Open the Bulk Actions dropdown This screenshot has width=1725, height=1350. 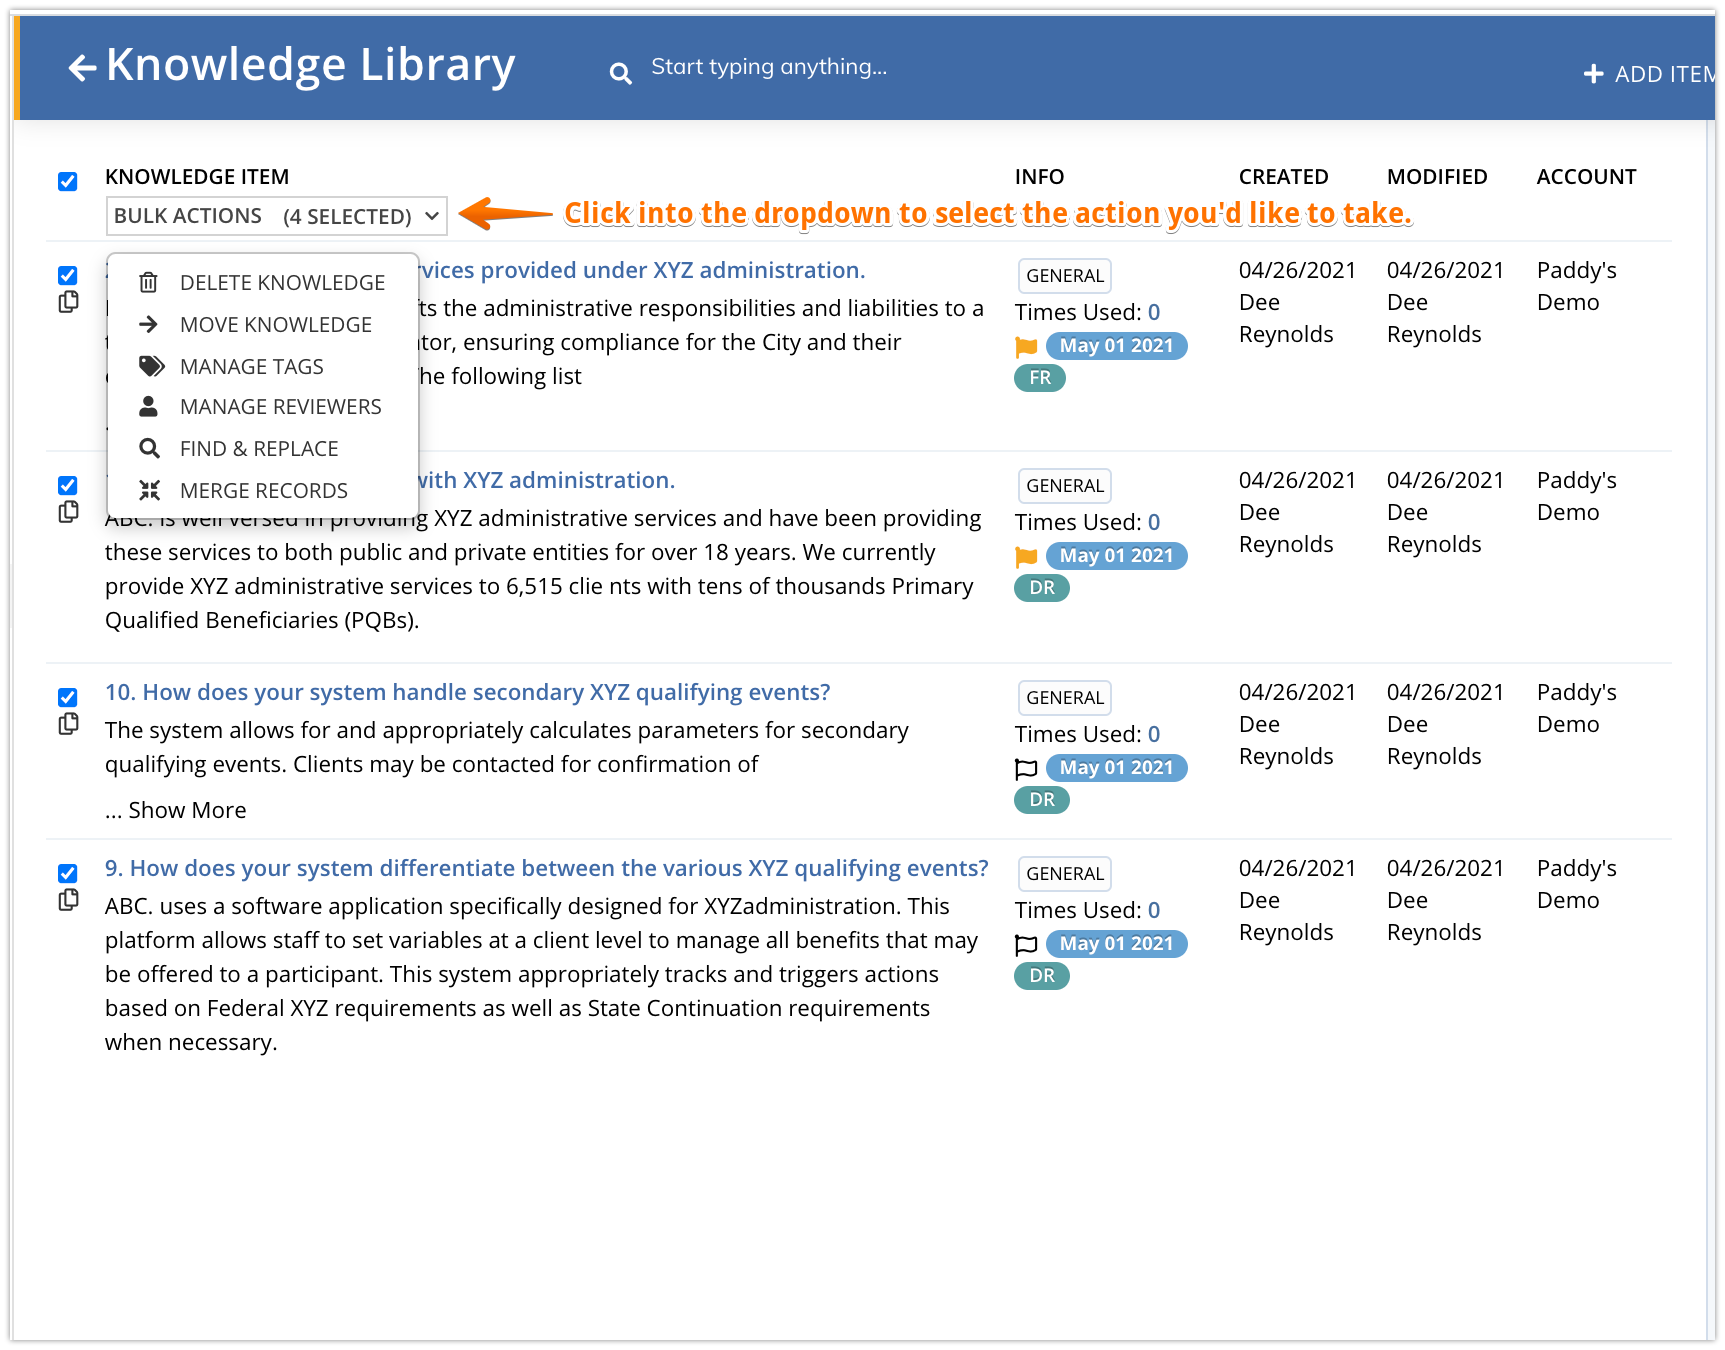tap(277, 216)
